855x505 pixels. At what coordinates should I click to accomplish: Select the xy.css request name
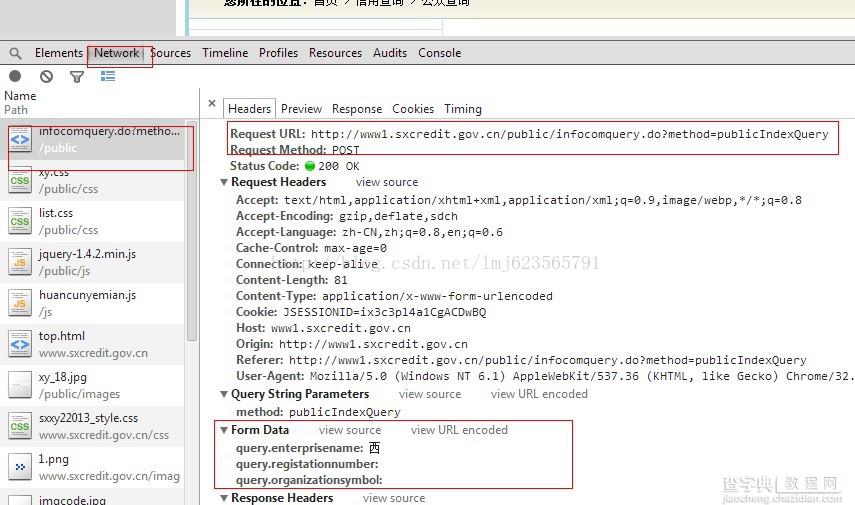coord(54,172)
